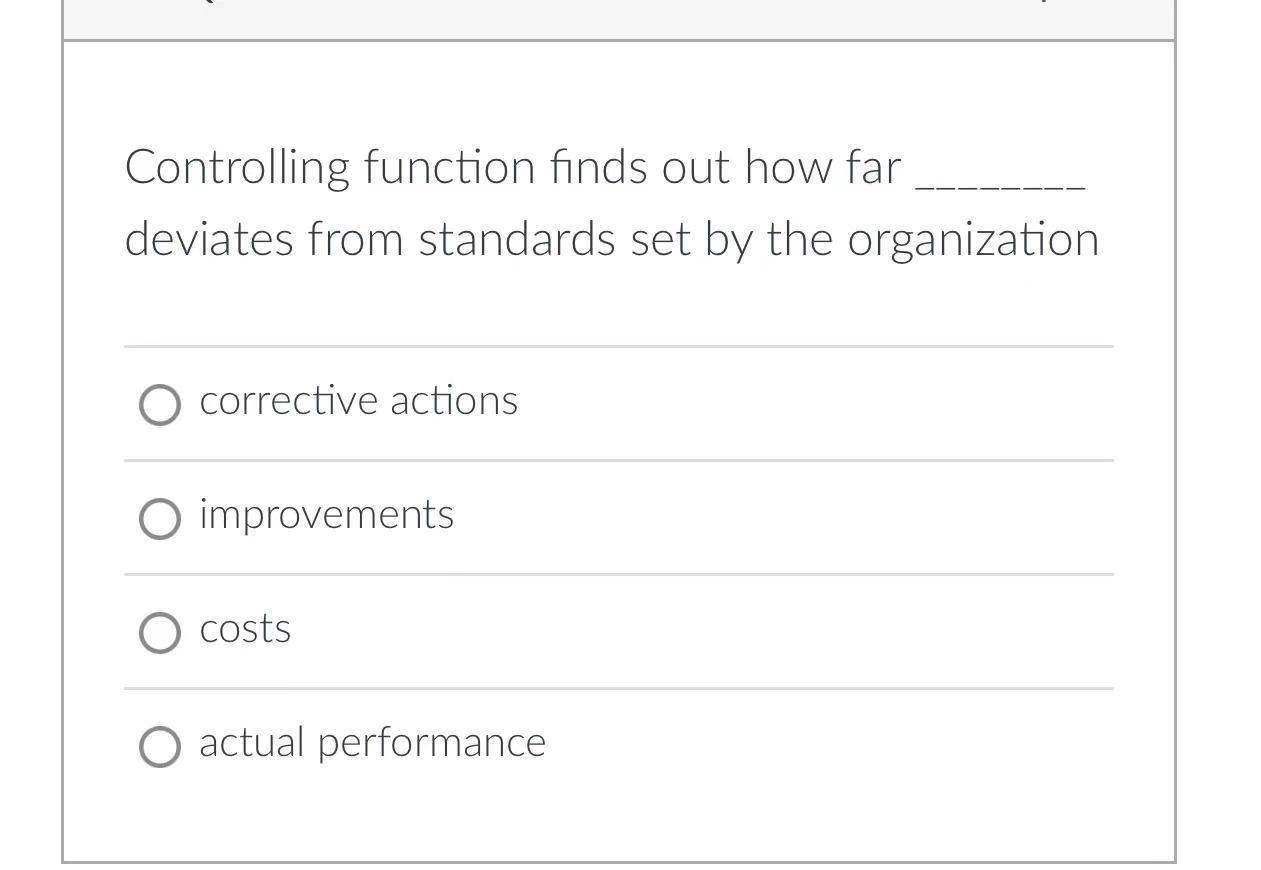Select the 'actual performance' radio button
Screen dimensions: 1261x870
[159, 746]
